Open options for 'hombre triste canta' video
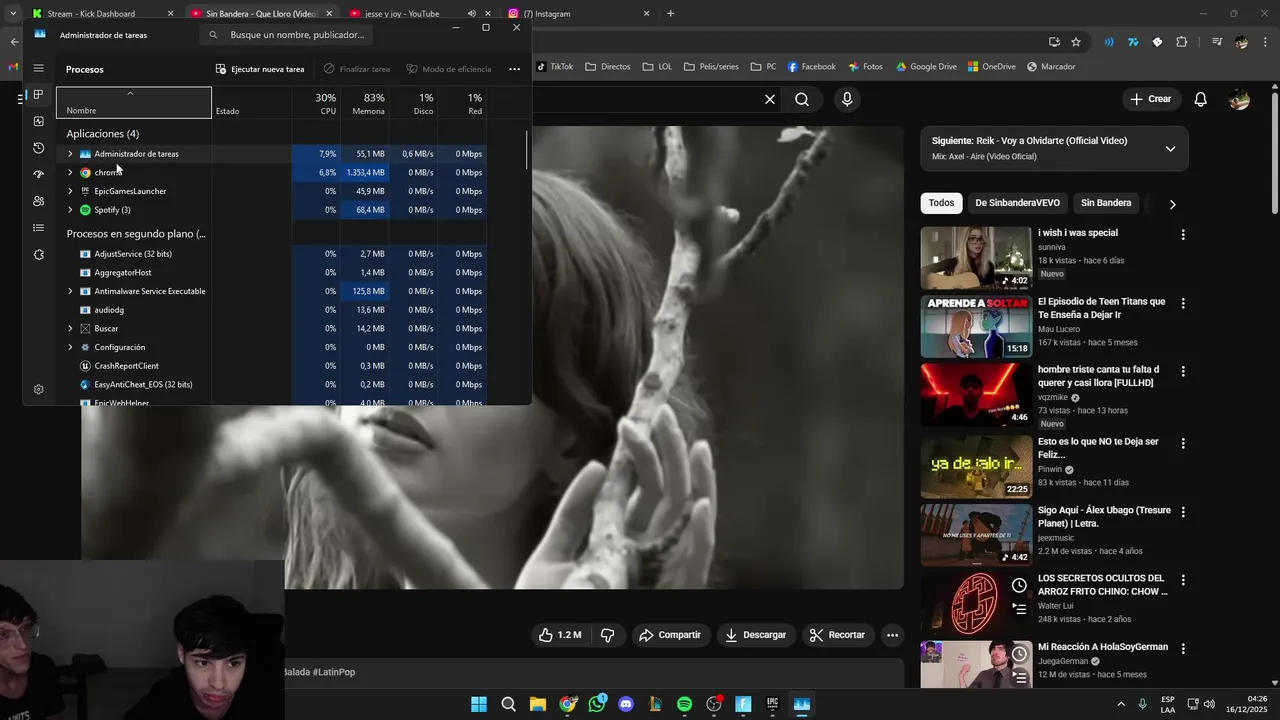1280x720 pixels. coord(1183,371)
